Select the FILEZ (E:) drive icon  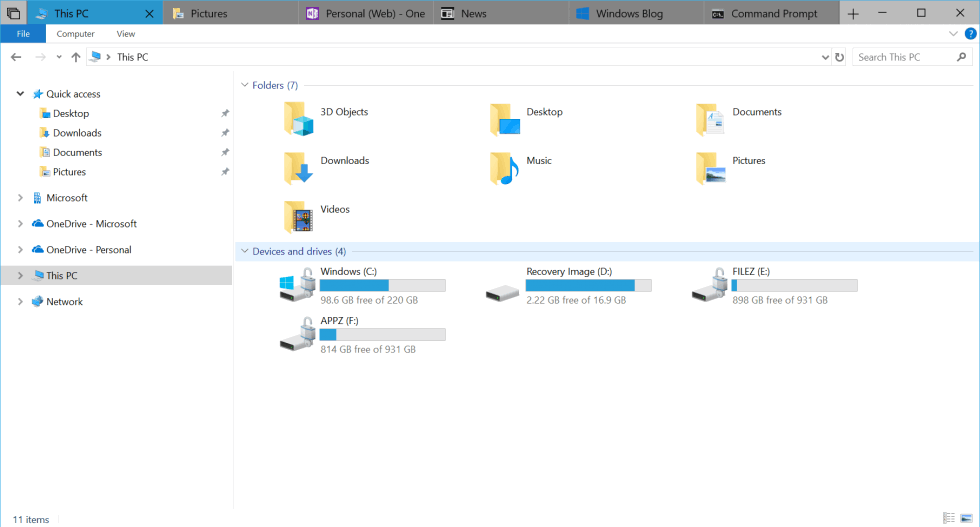pyautogui.click(x=709, y=284)
